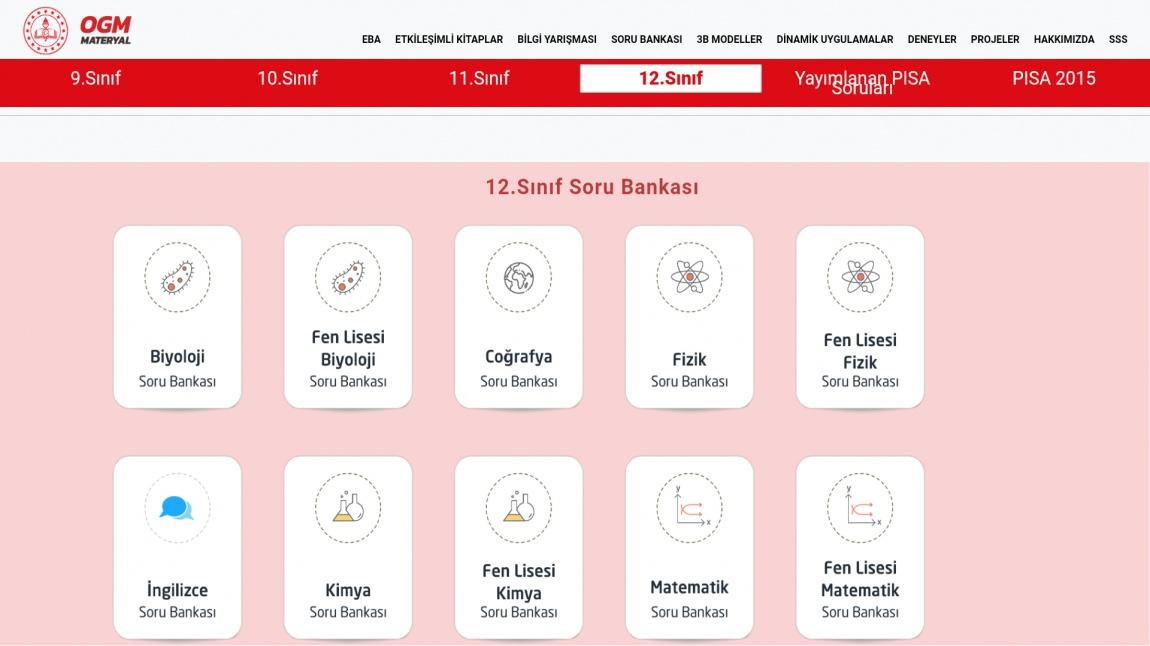
Task: Click the OGM Materyal logo
Action: [78, 30]
